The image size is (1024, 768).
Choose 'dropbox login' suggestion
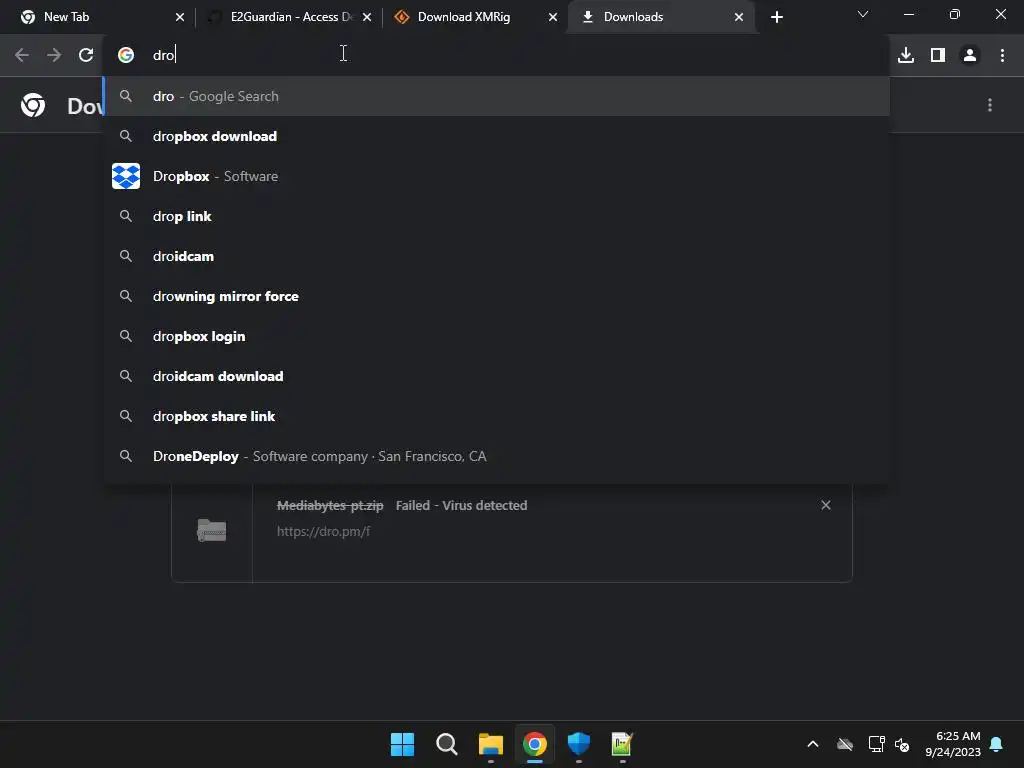click(496, 336)
